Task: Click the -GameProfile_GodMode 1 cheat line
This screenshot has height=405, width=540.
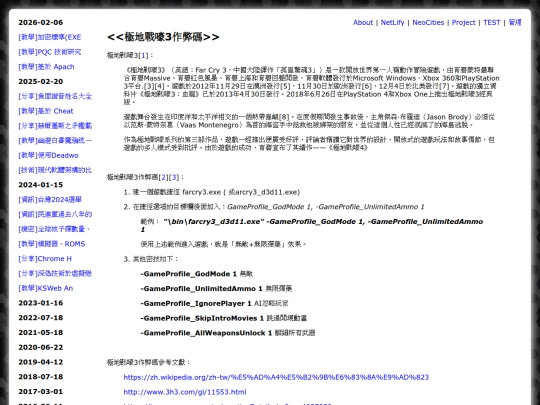Action: 197,274
